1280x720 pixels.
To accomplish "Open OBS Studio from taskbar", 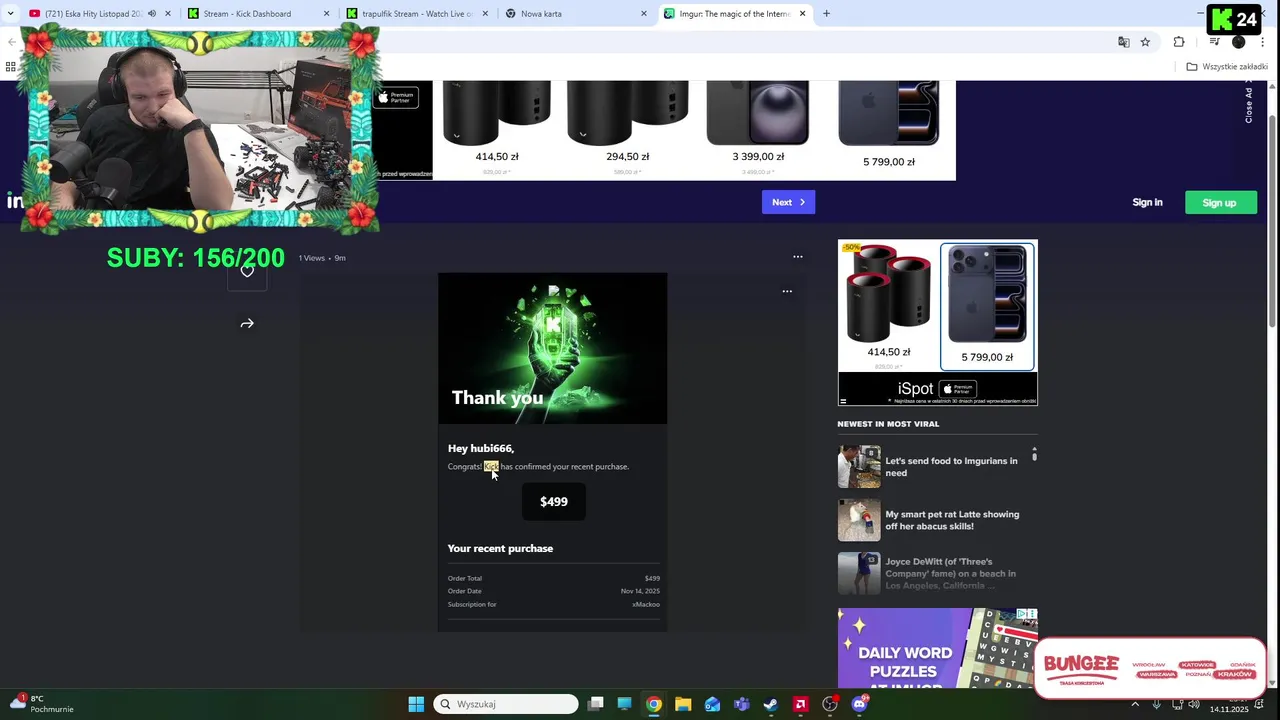I will (x=830, y=704).
